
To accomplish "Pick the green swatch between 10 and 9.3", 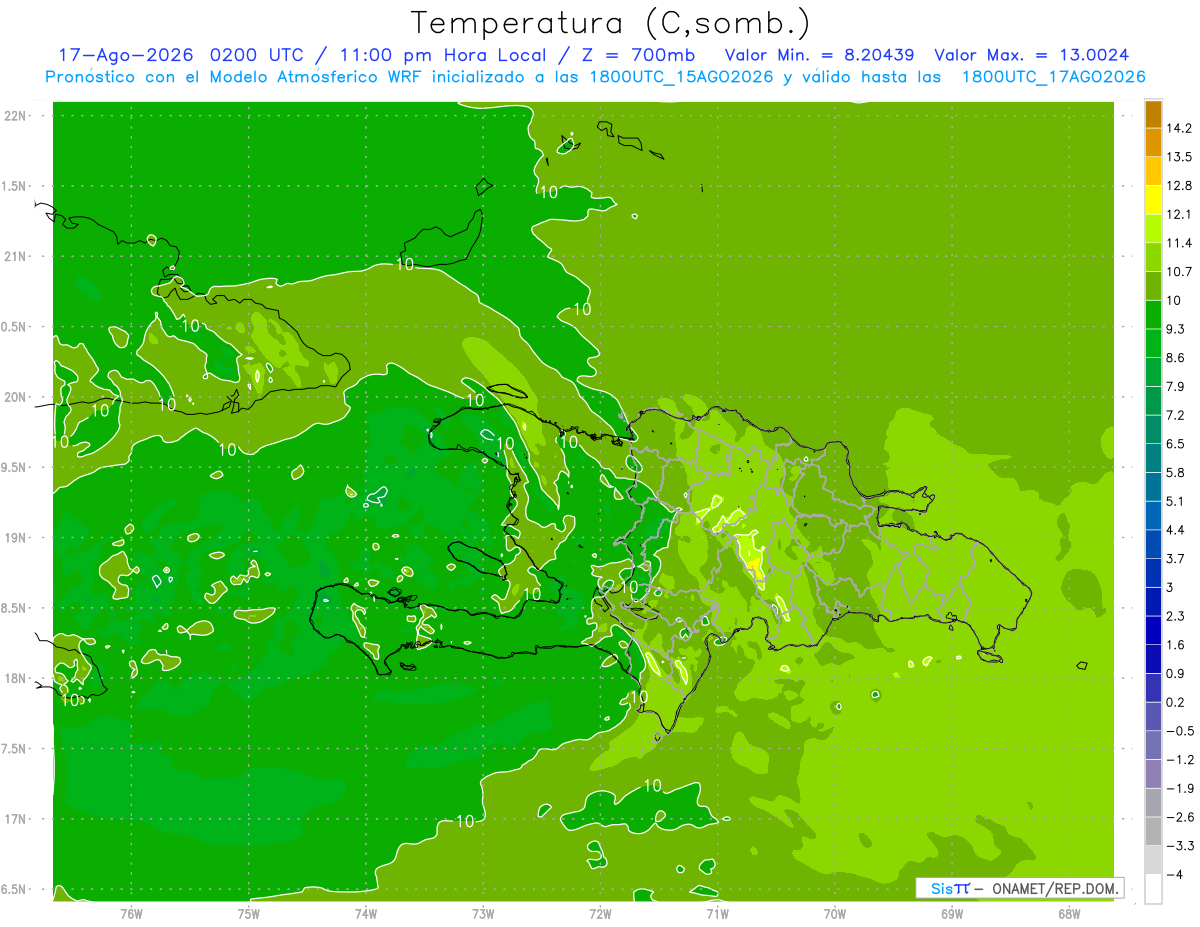I will point(1153,314).
